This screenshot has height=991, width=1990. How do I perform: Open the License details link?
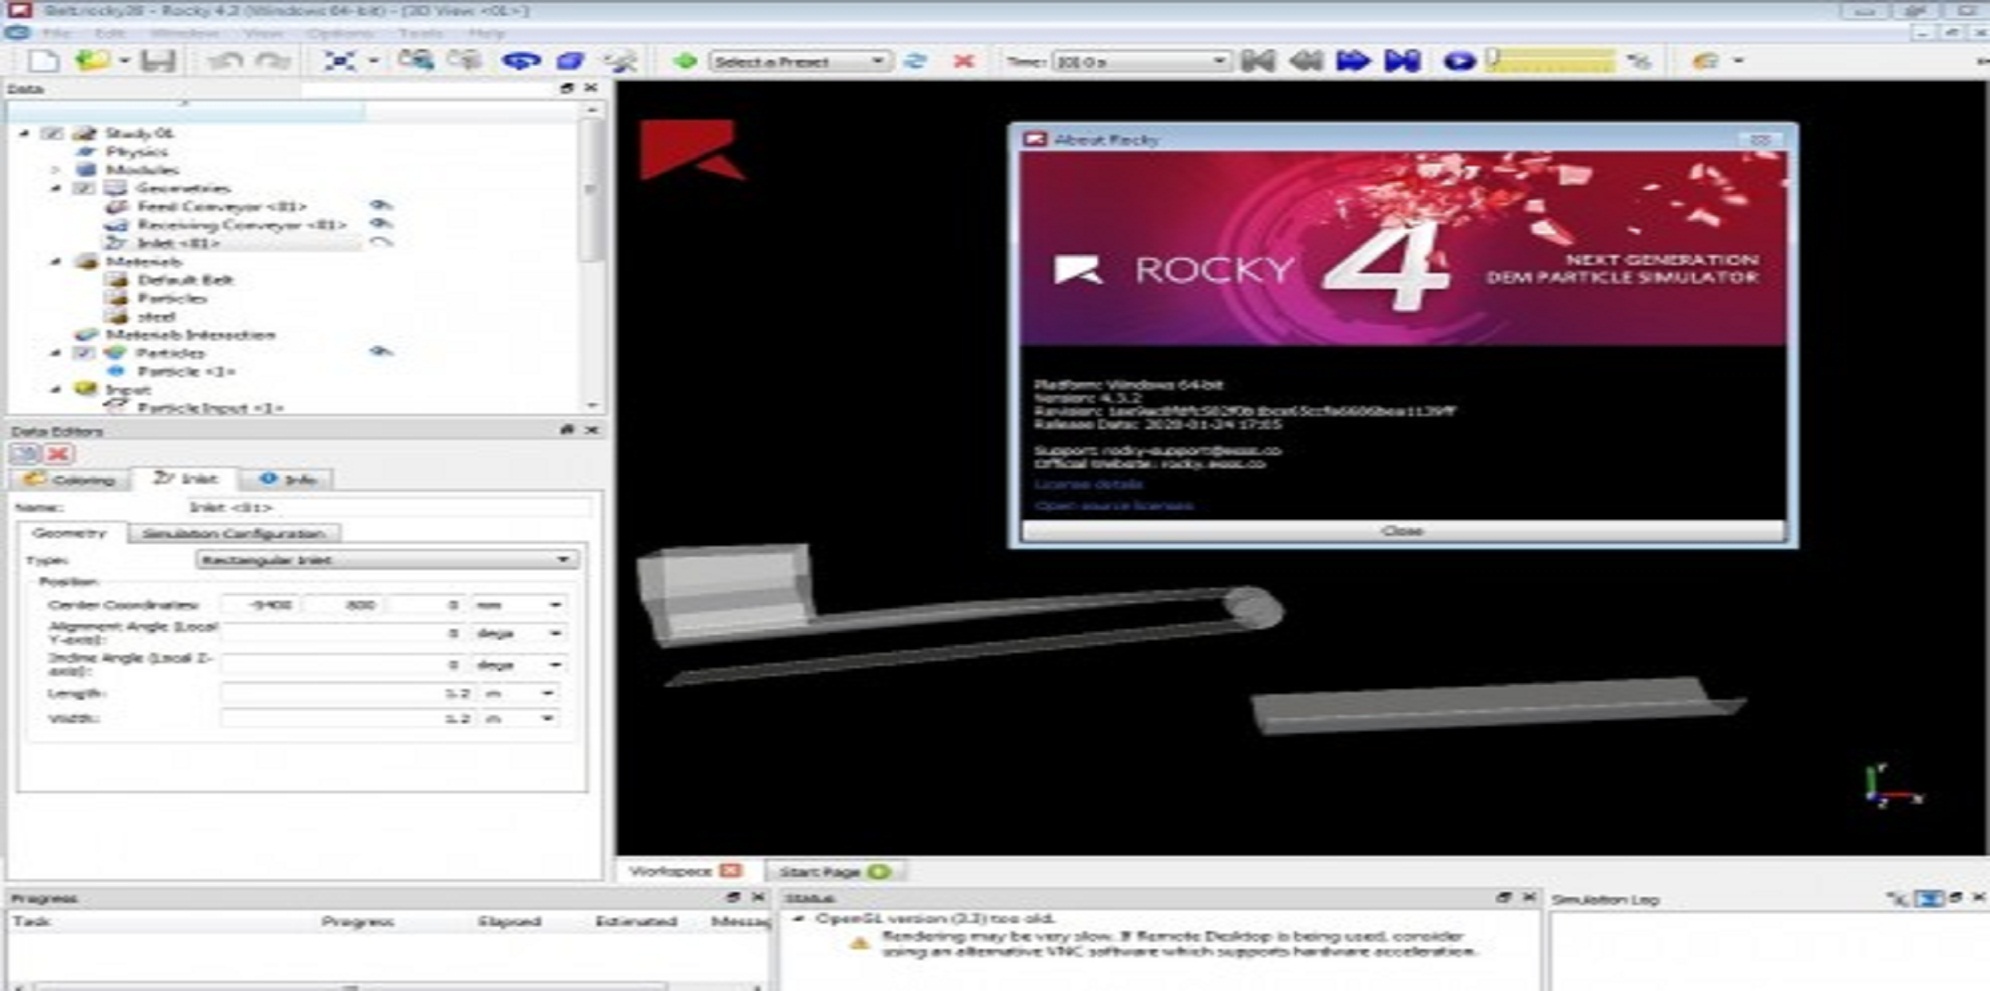click(x=1088, y=485)
